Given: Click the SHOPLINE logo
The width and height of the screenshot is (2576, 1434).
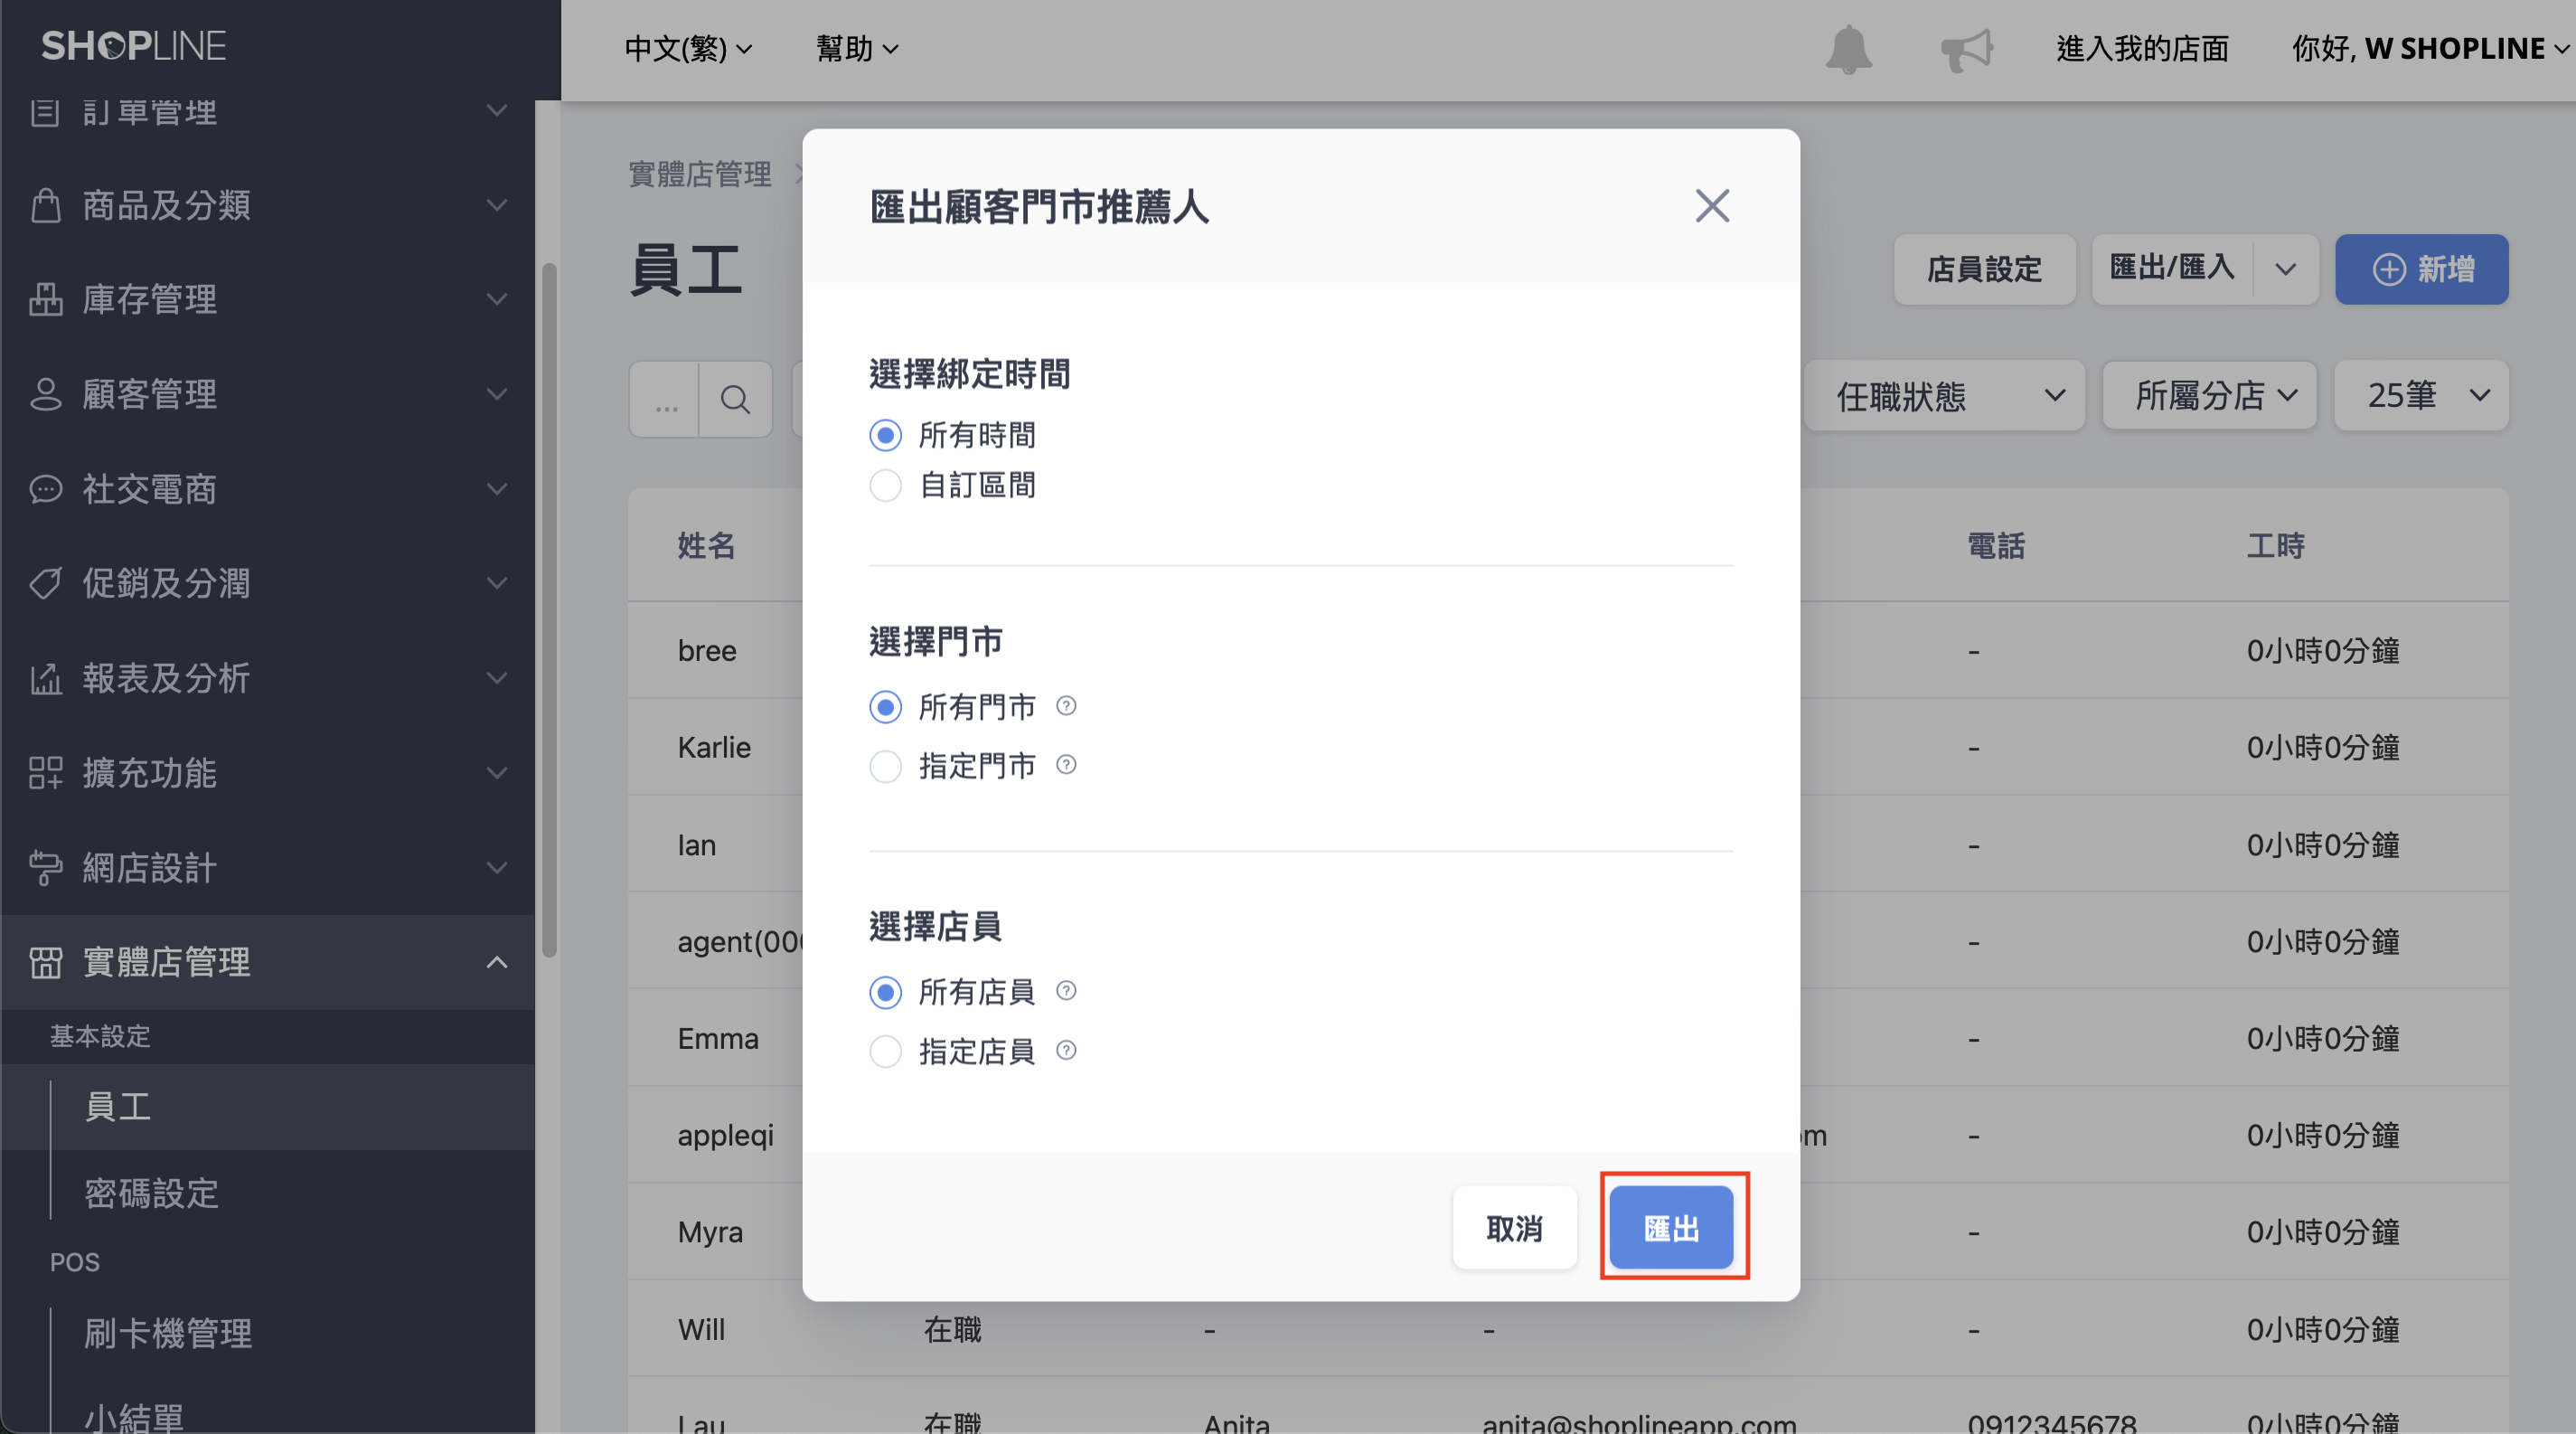Looking at the screenshot, I should click(x=134, y=46).
